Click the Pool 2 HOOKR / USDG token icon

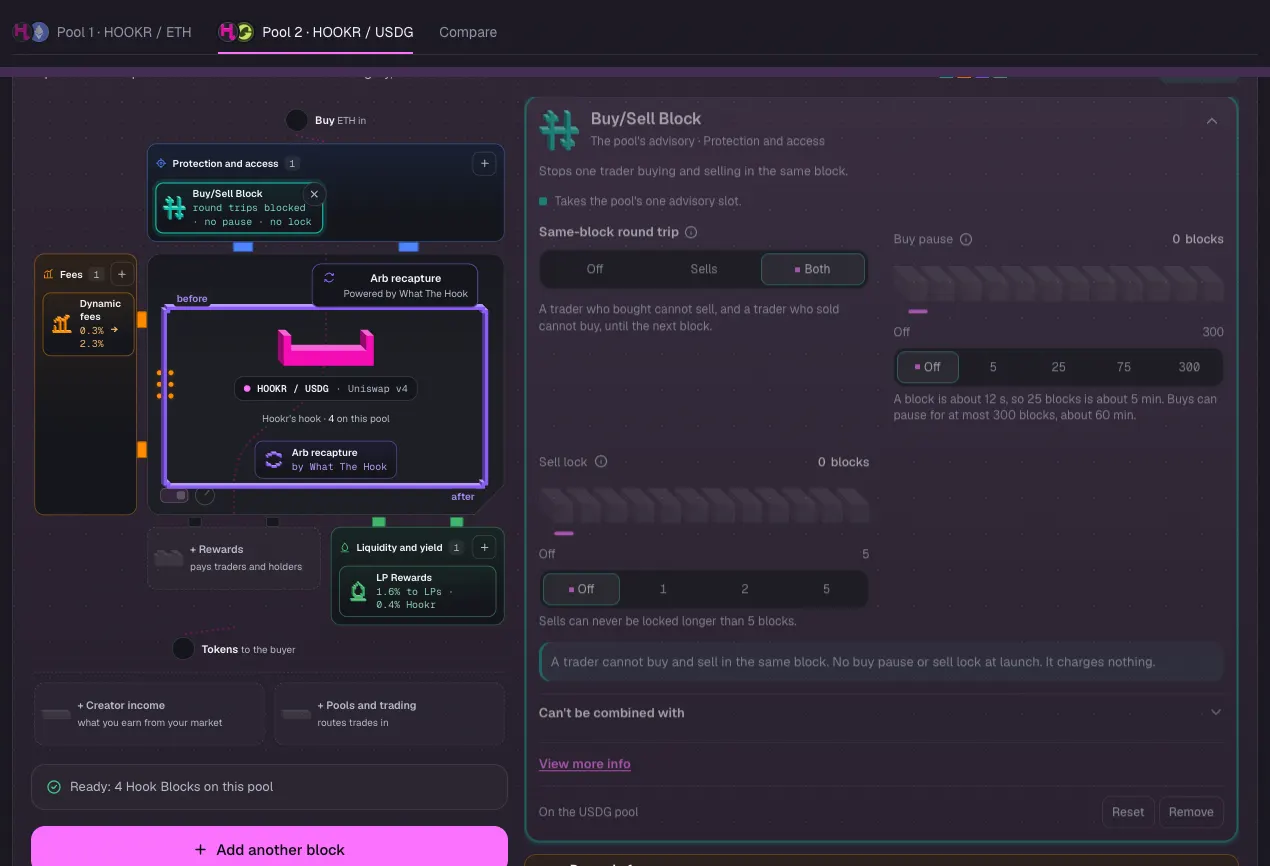[236, 32]
